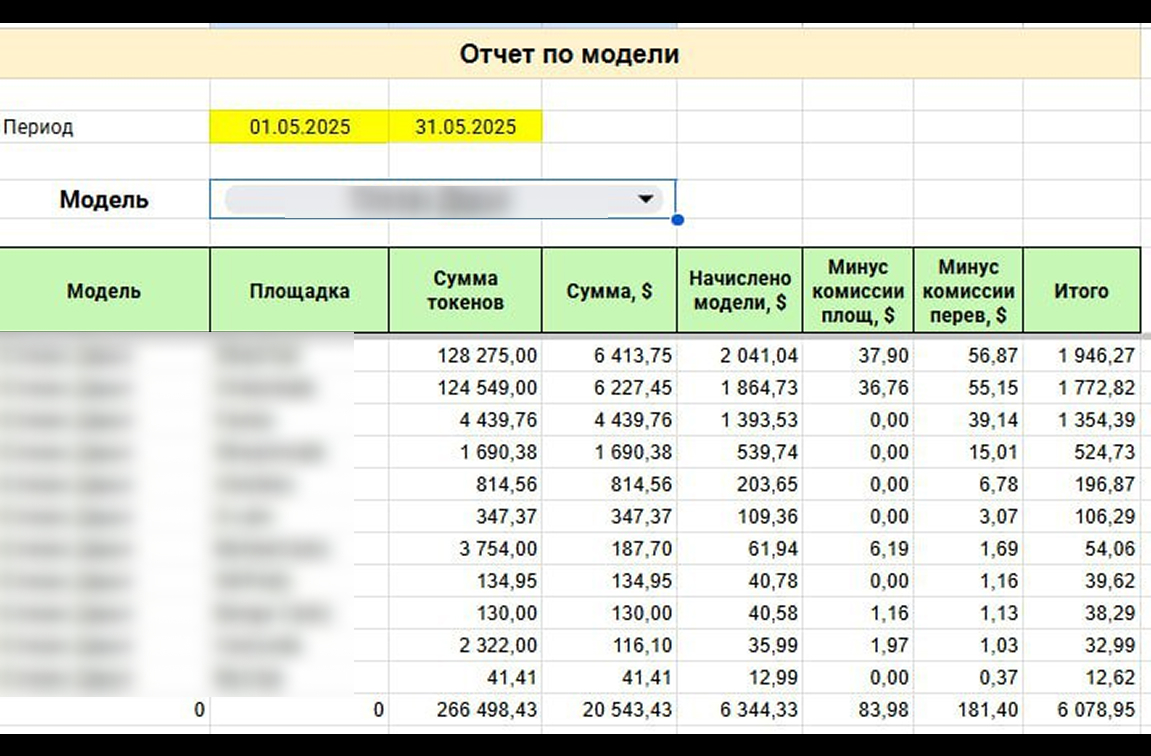Image resolution: width=1151 pixels, height=756 pixels.
Task: Select totals row transfer commission 181,40
Action: 968,710
